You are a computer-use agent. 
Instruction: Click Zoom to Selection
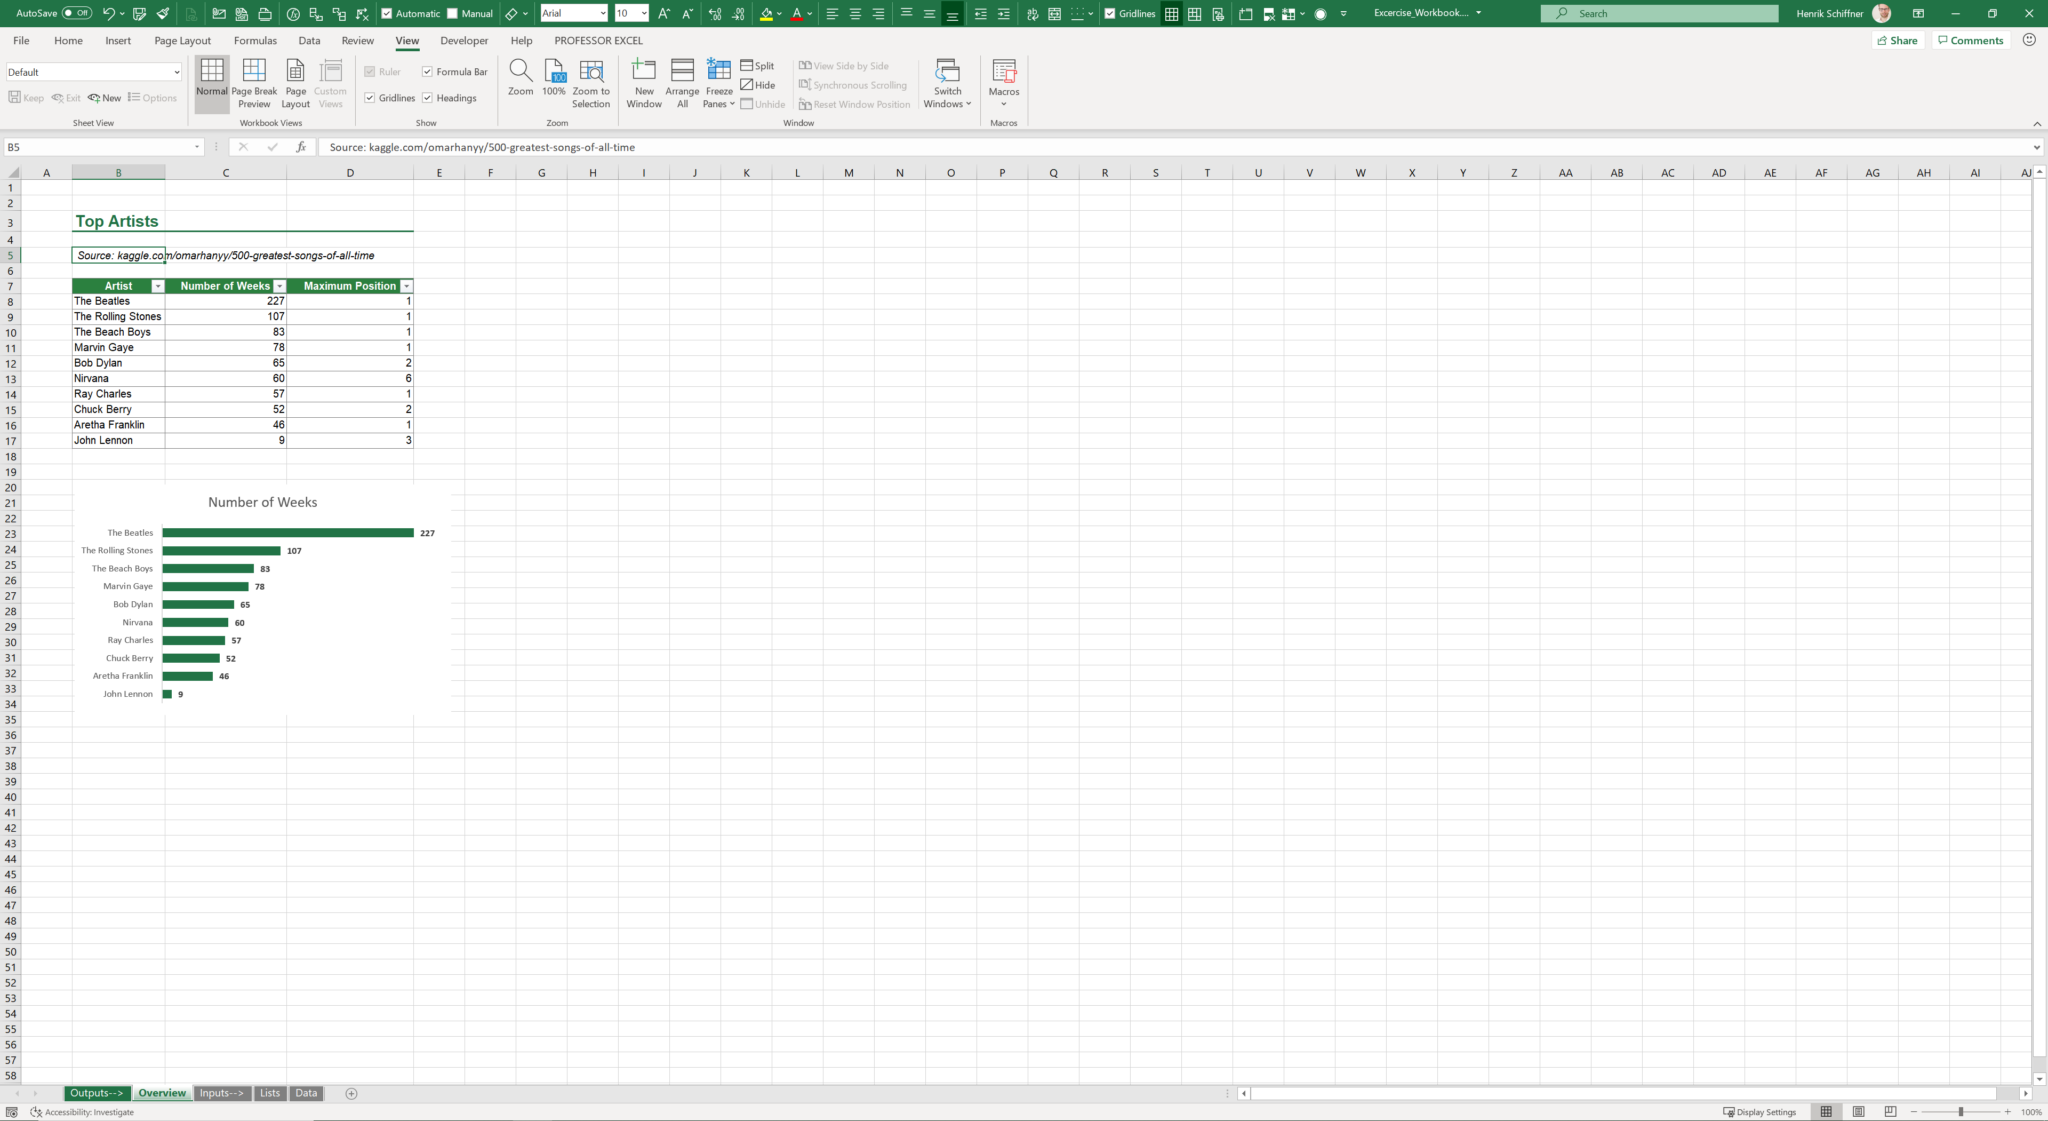590,83
